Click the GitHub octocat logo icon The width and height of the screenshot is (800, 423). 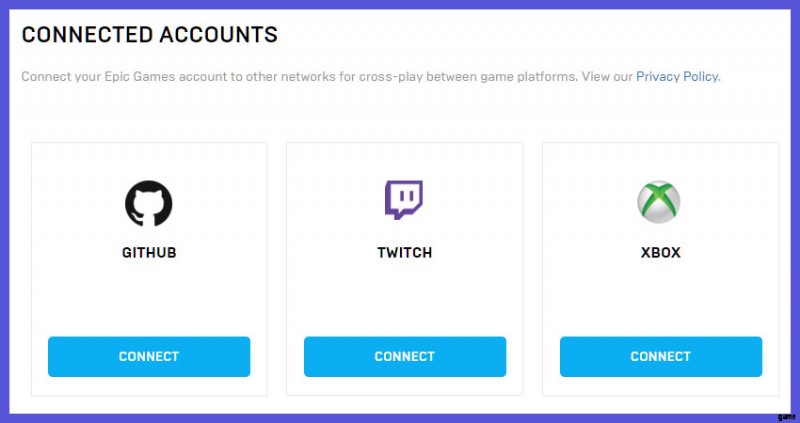point(149,203)
